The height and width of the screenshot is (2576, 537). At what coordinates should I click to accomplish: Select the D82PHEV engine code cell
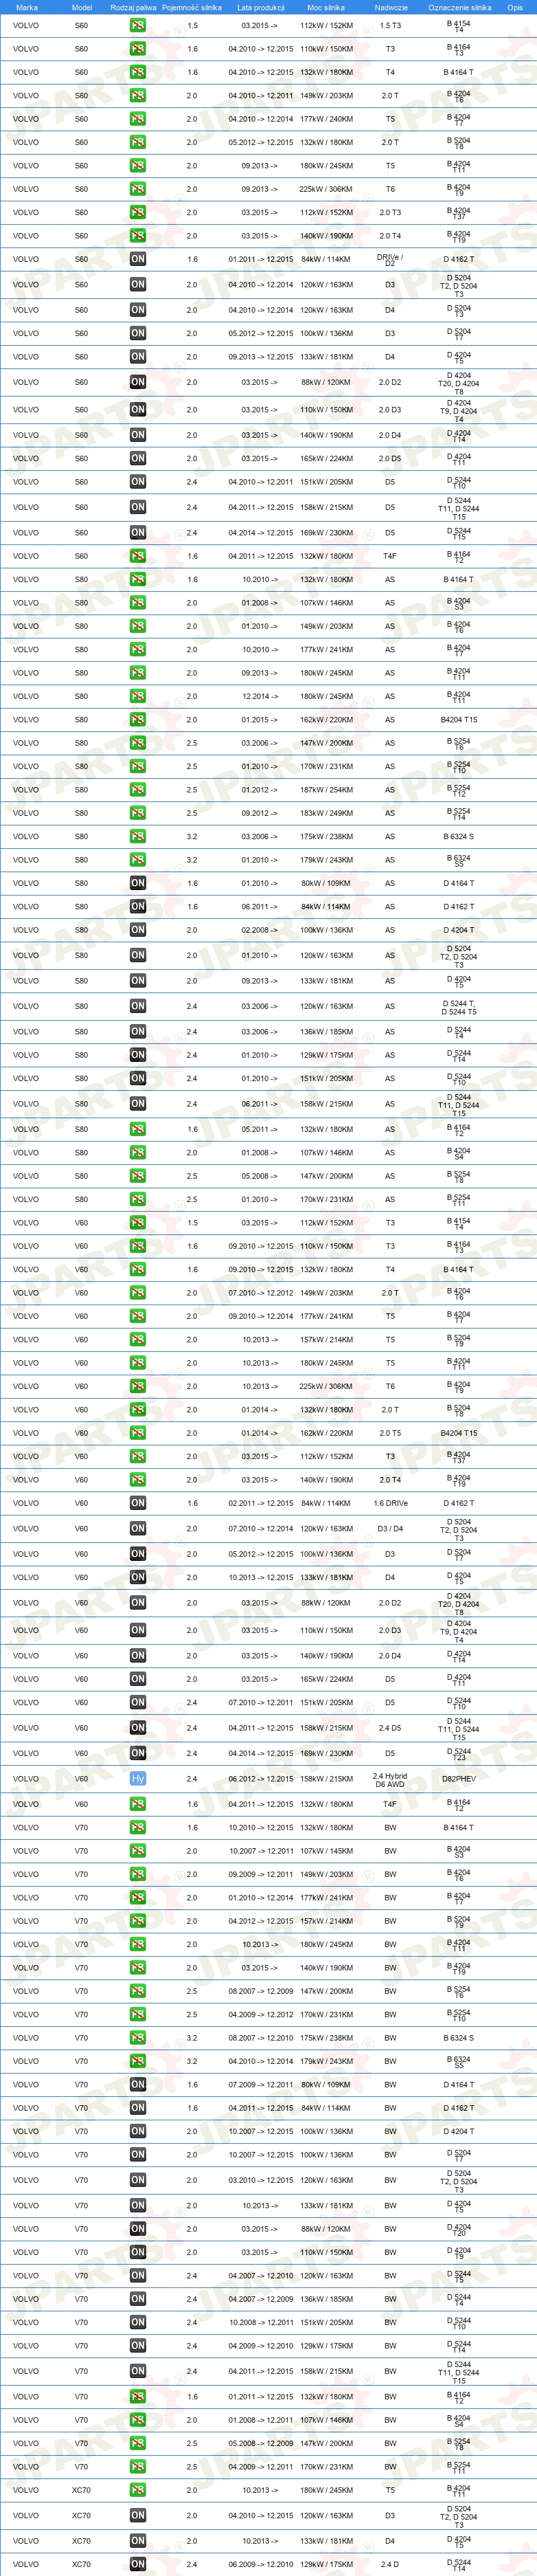pos(459,1778)
